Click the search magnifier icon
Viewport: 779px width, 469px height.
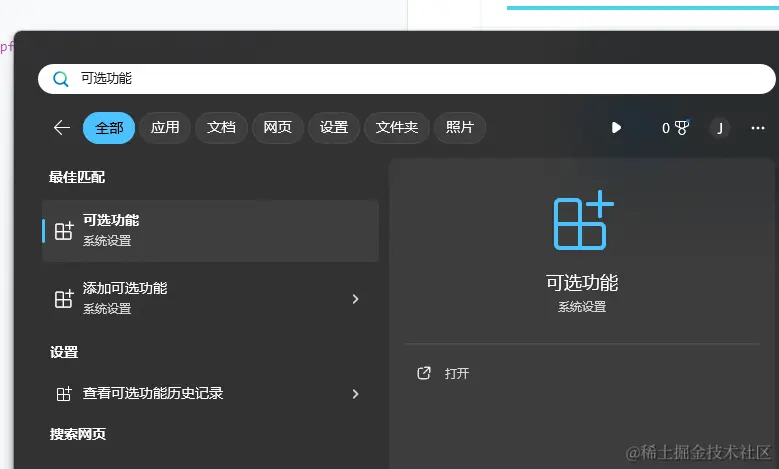[61, 79]
